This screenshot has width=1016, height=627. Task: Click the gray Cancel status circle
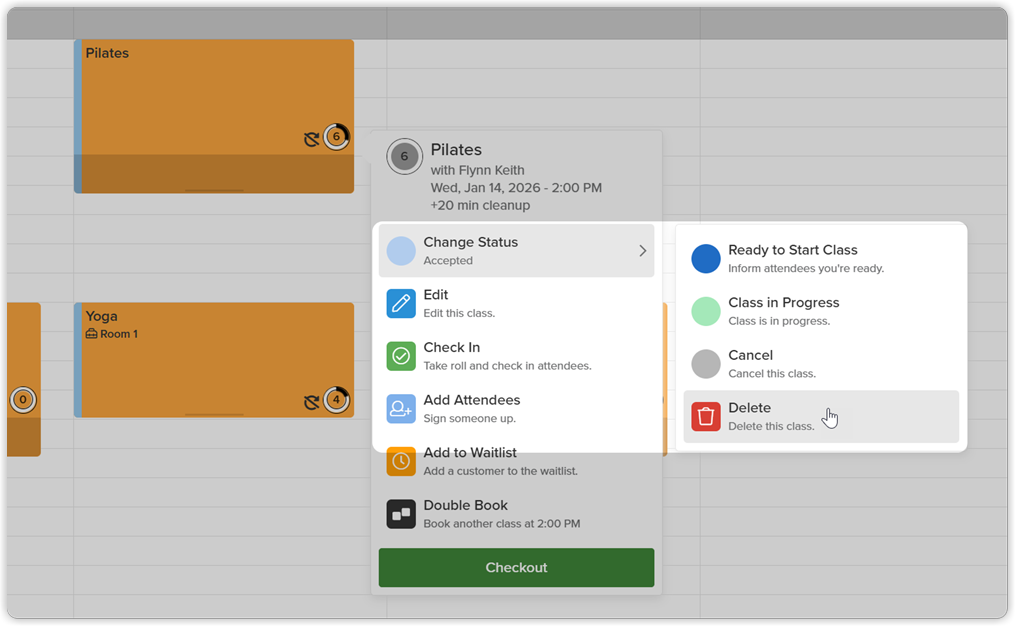pyautogui.click(x=706, y=364)
